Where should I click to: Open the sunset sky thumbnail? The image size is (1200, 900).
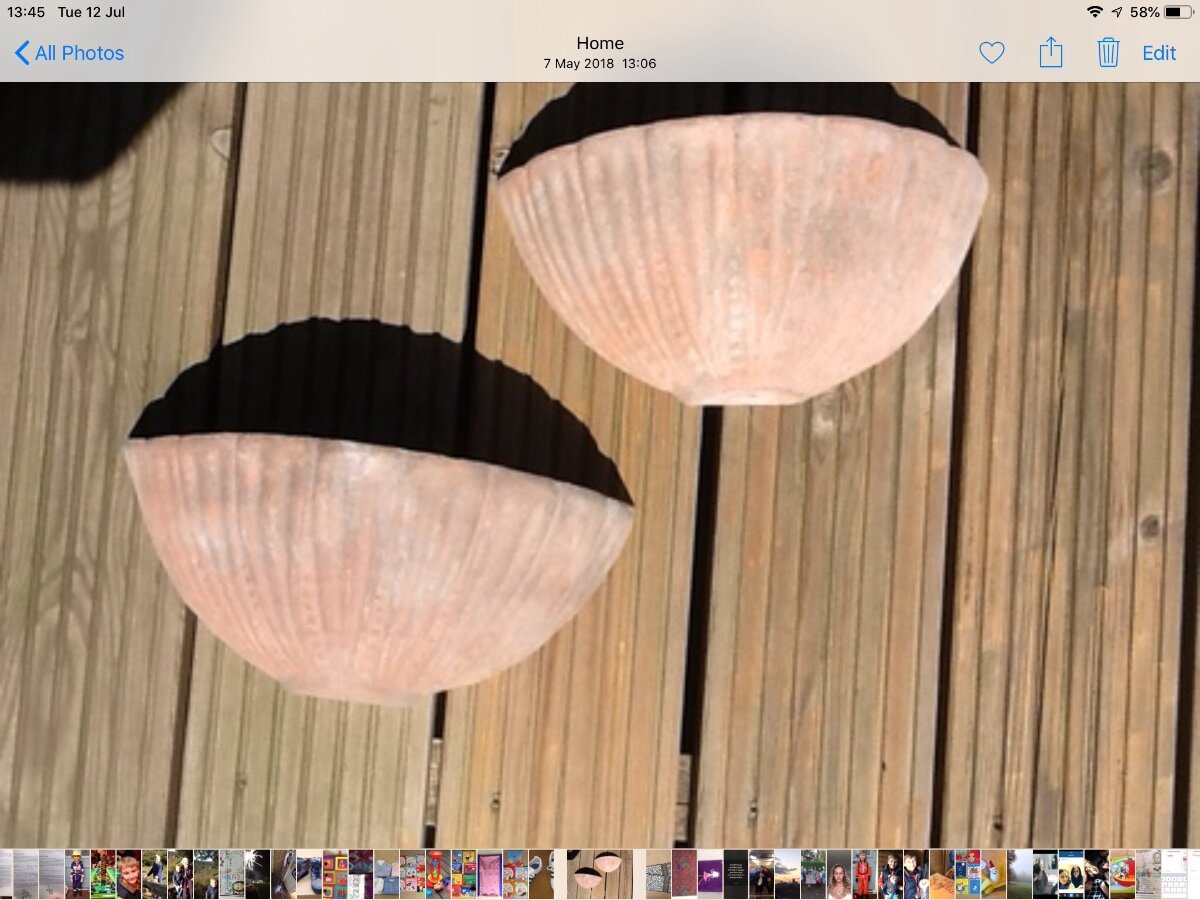pyautogui.click(x=787, y=874)
